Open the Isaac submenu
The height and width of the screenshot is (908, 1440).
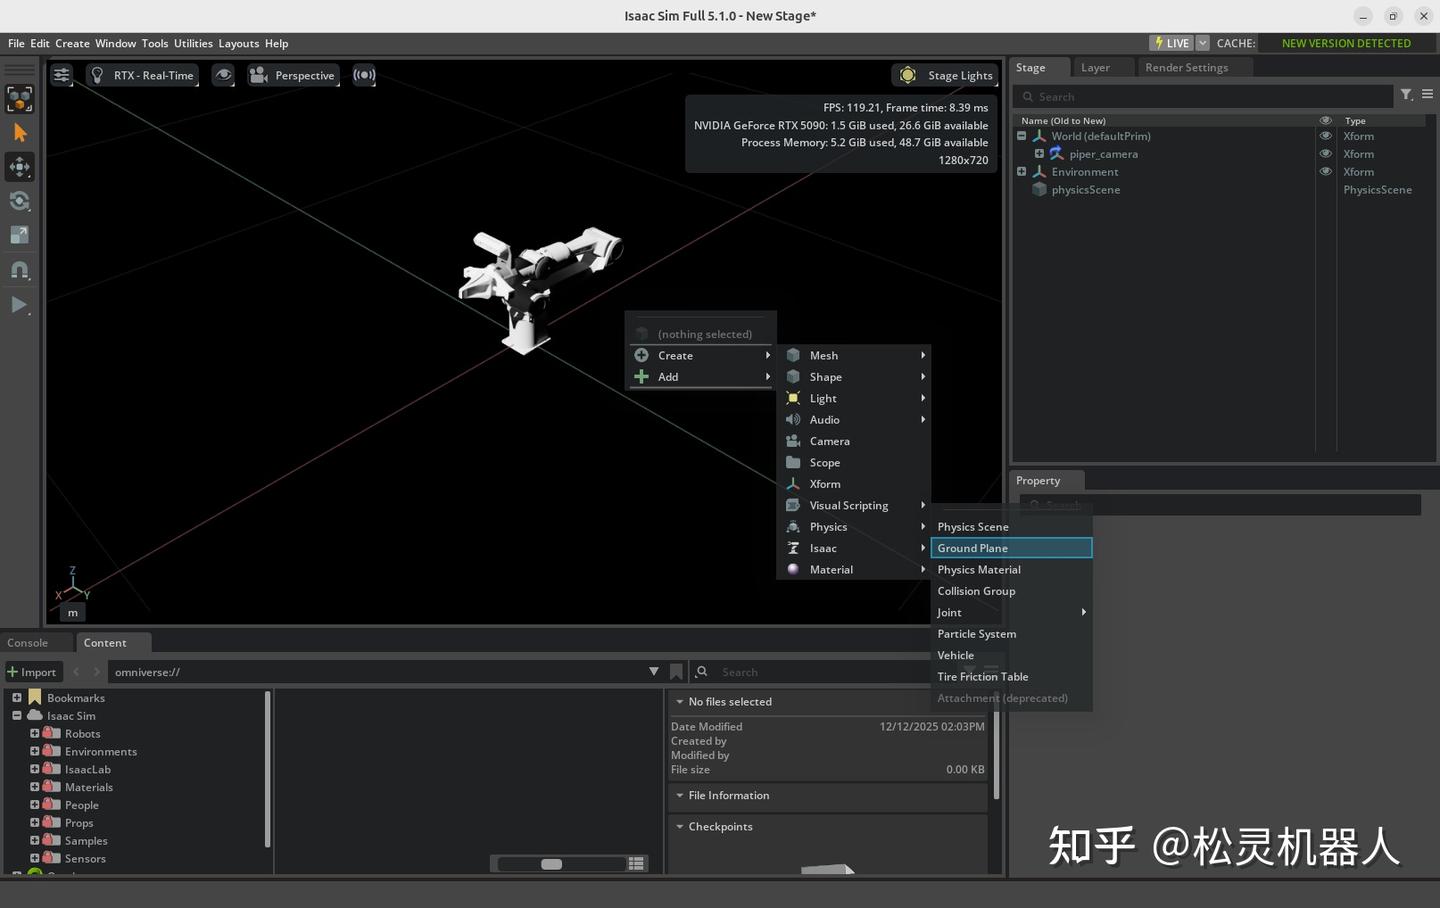point(854,548)
